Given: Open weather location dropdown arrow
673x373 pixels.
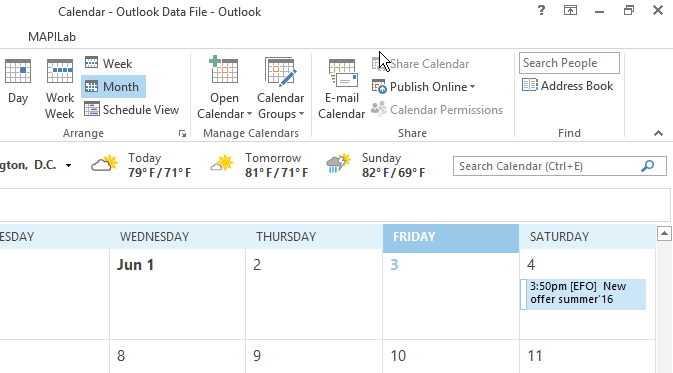Looking at the screenshot, I should point(68,165).
